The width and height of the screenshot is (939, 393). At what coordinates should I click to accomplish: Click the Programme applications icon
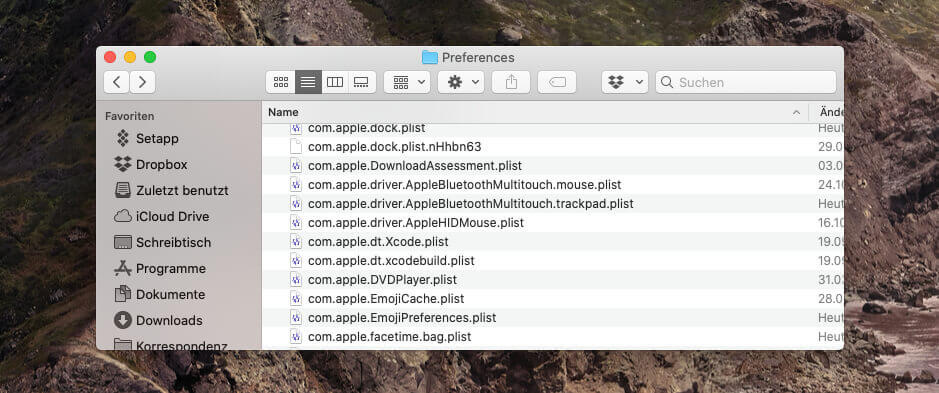click(x=123, y=268)
